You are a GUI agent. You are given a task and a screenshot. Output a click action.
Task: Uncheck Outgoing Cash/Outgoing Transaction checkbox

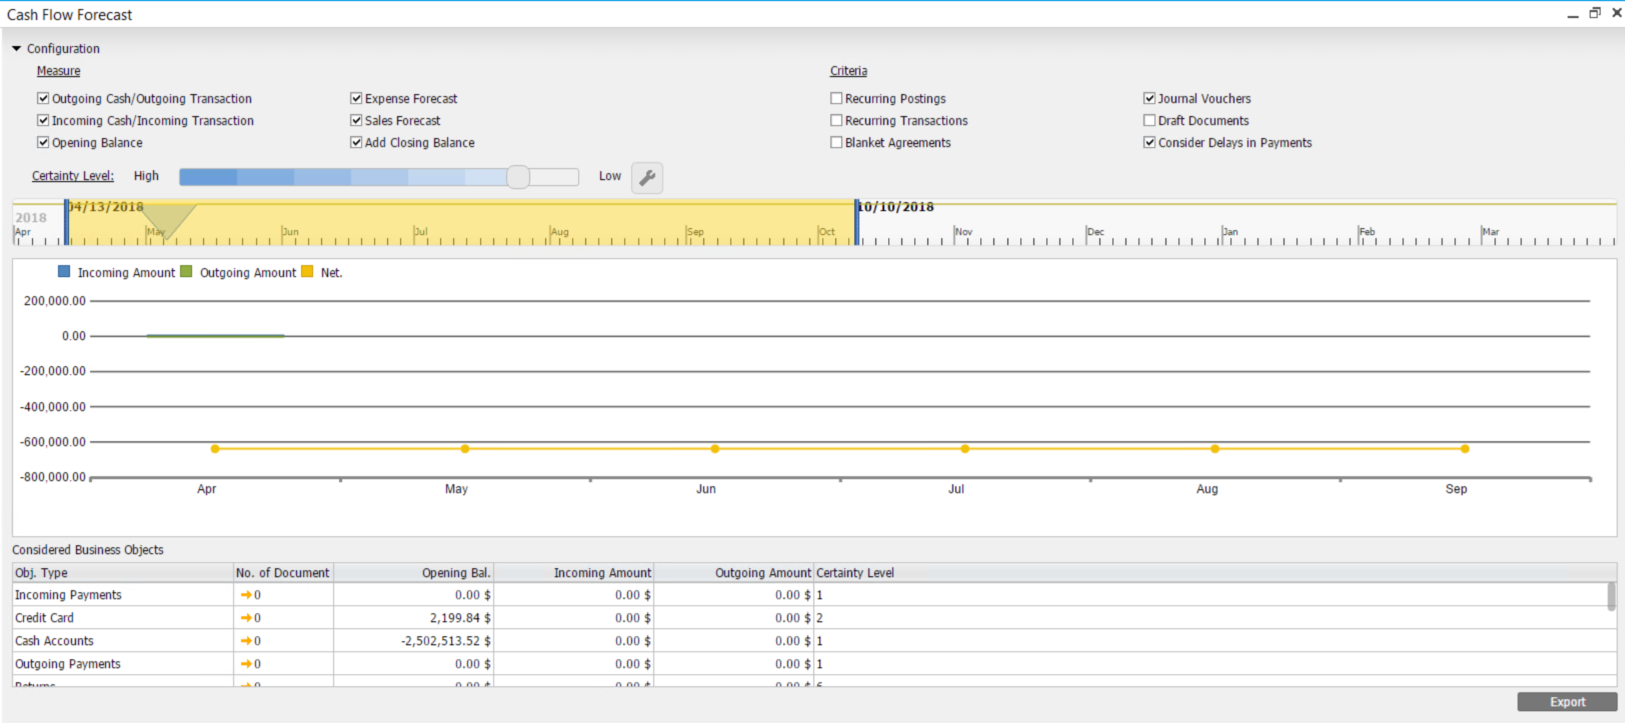click(x=43, y=98)
